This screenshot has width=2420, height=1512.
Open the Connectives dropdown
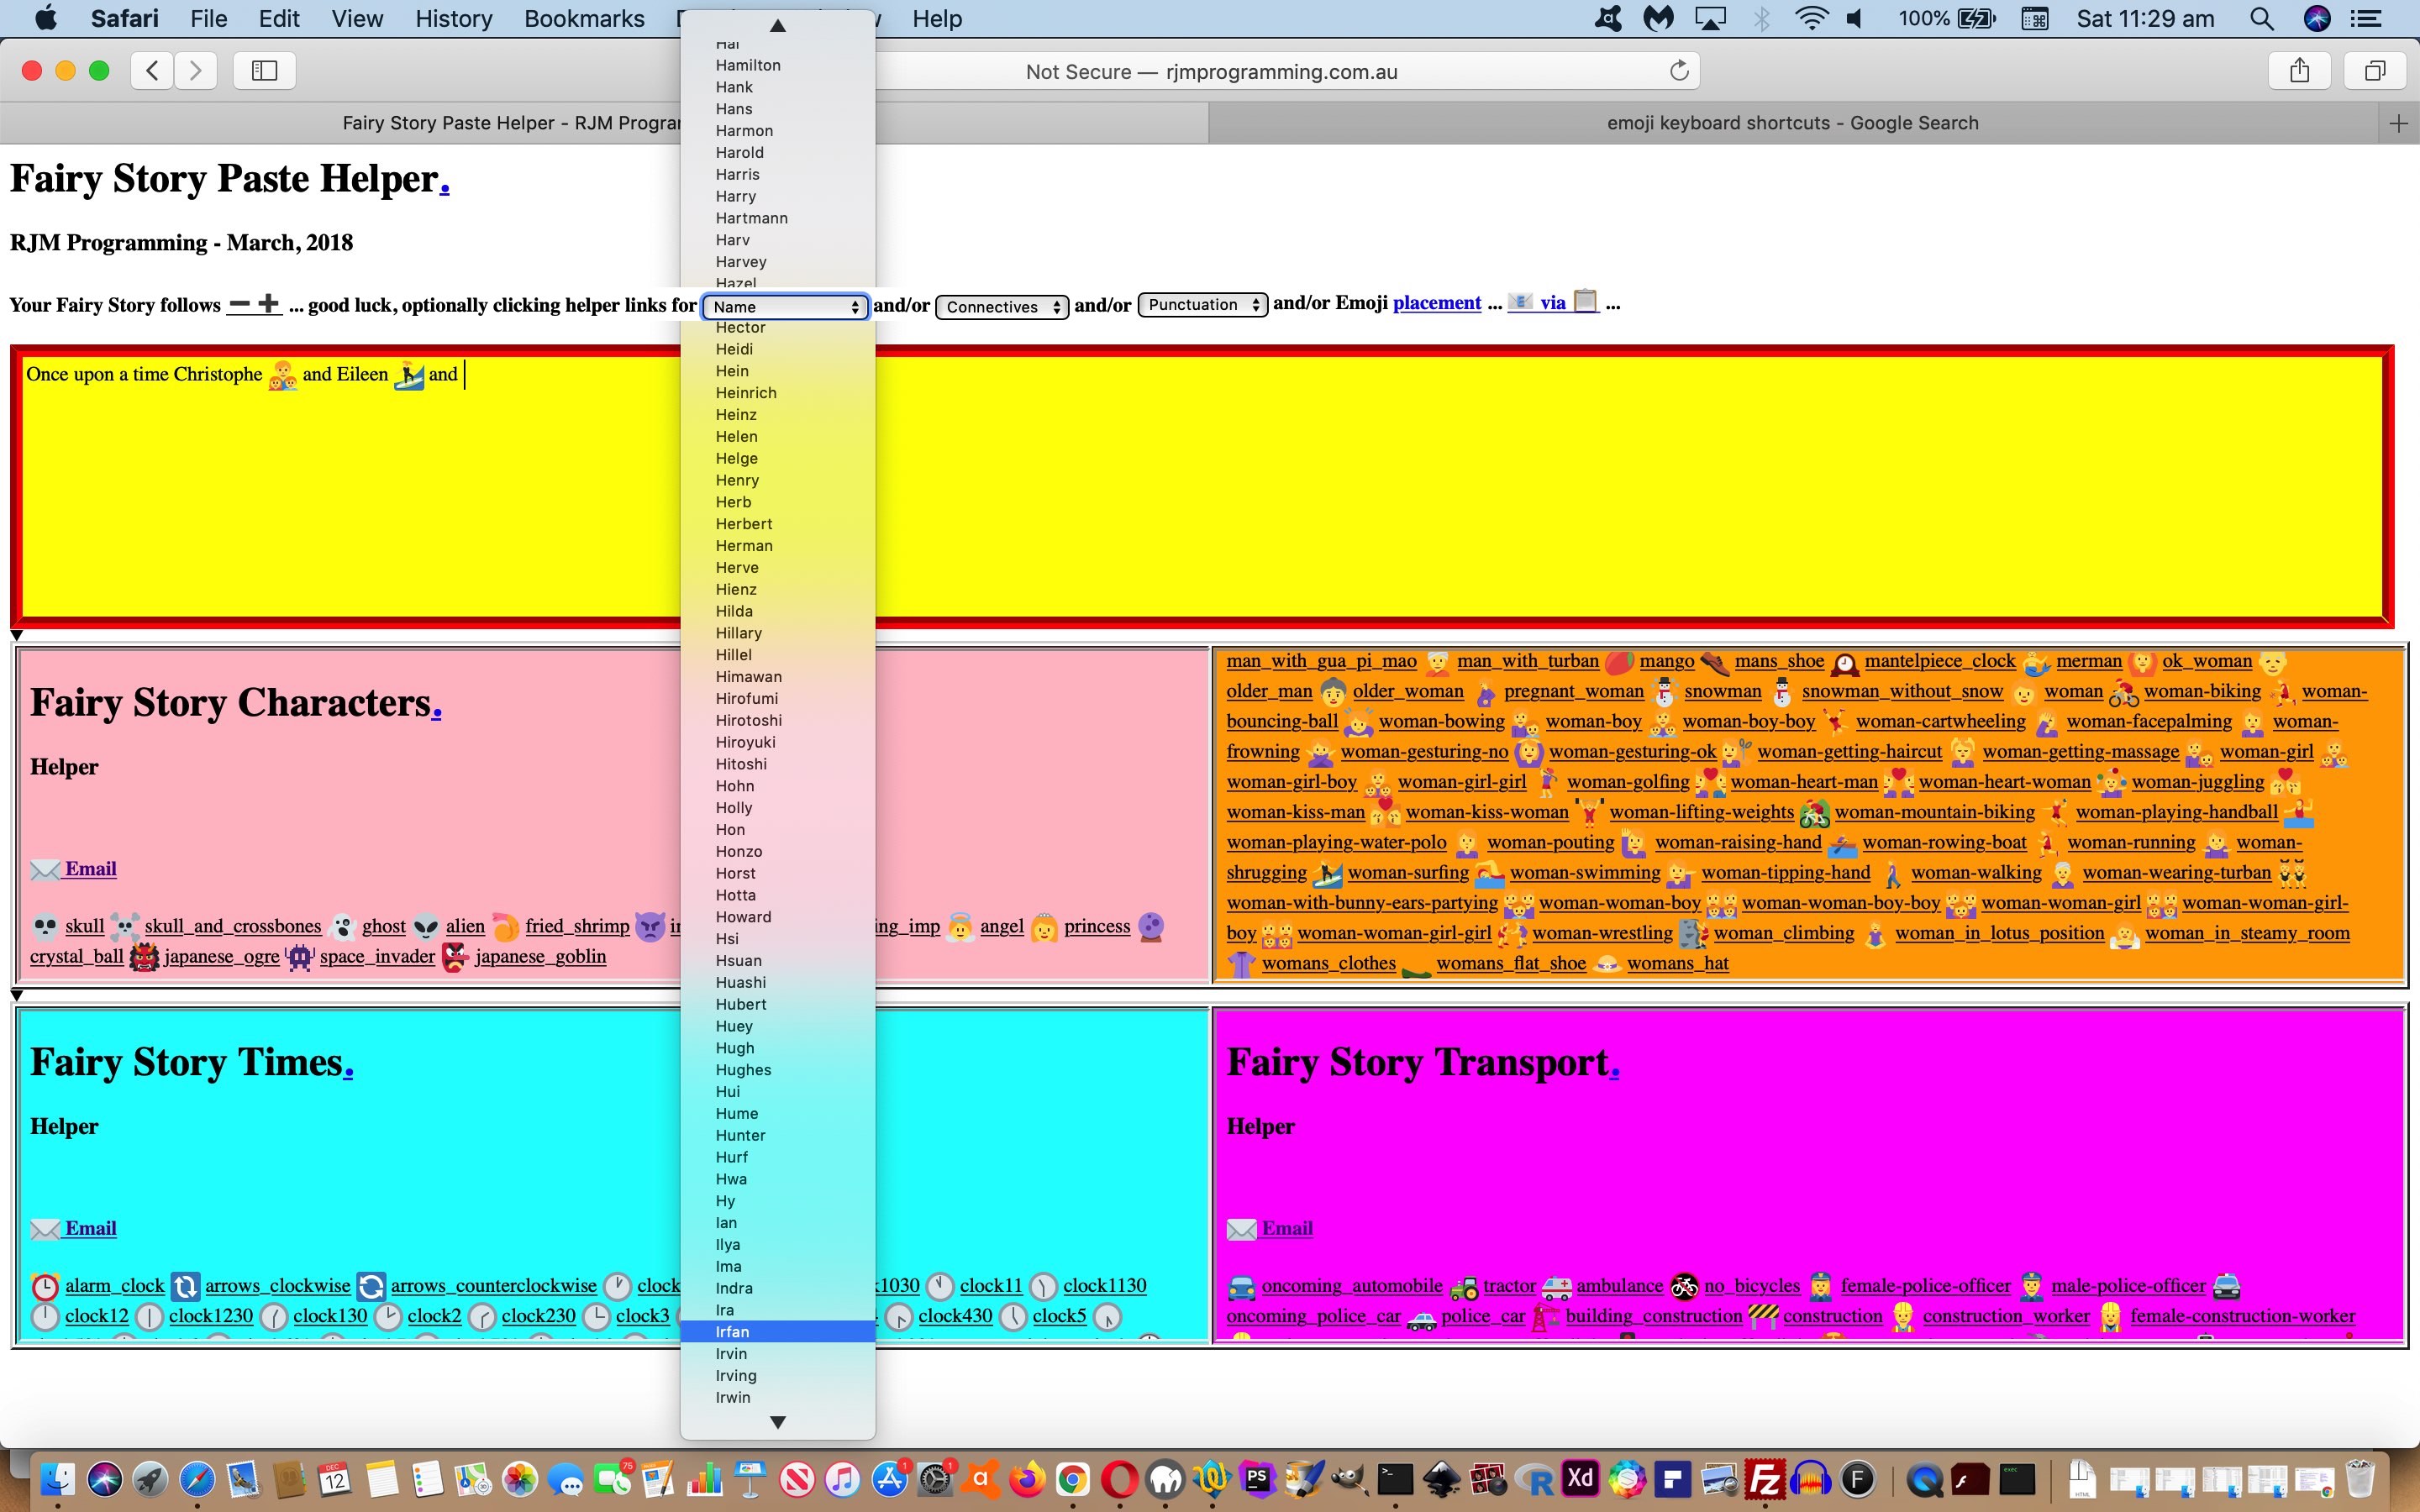click(1002, 307)
